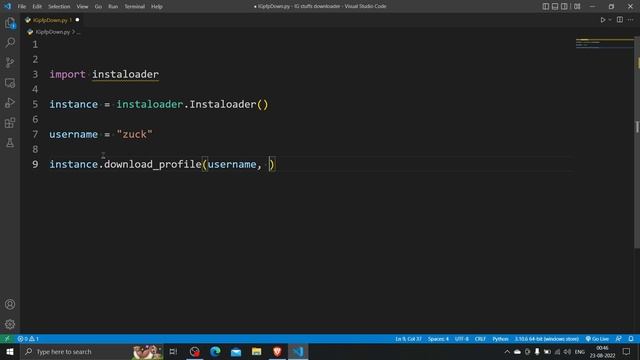Open the View menu
This screenshot has height=360, width=640.
(82, 7)
